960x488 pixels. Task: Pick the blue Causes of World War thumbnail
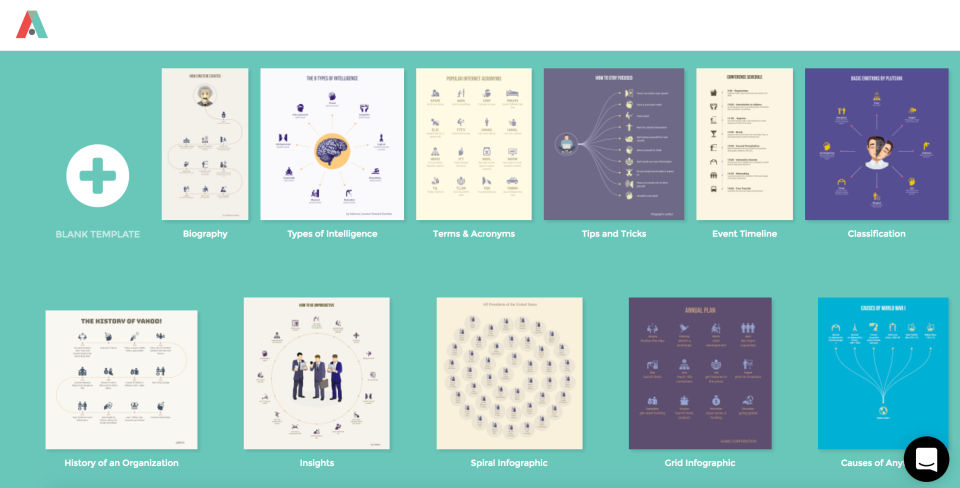(x=883, y=374)
